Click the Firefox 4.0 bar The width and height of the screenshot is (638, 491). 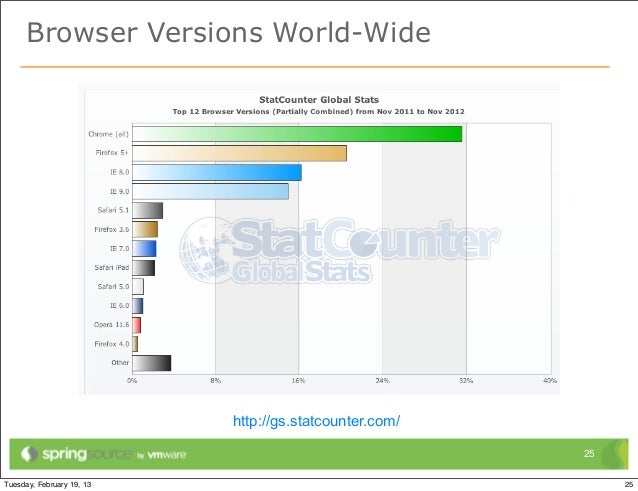pyautogui.click(x=135, y=344)
